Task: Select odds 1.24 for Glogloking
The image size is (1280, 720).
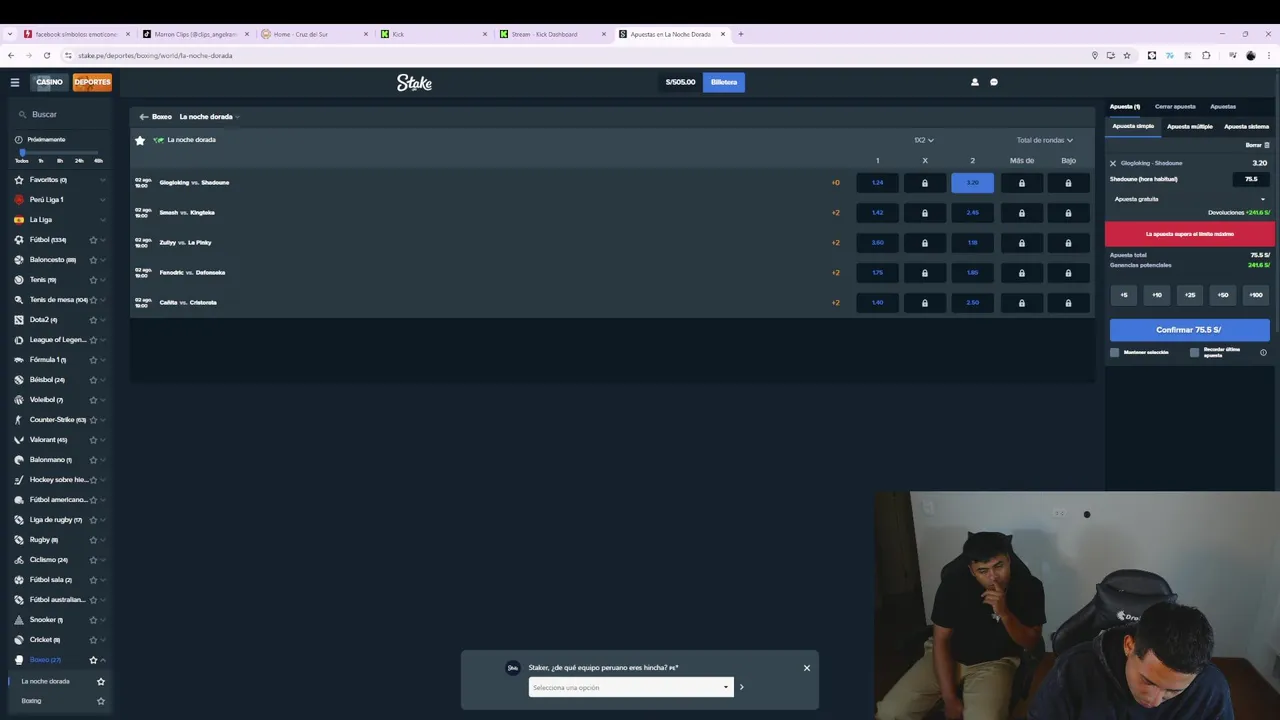Action: click(x=878, y=183)
